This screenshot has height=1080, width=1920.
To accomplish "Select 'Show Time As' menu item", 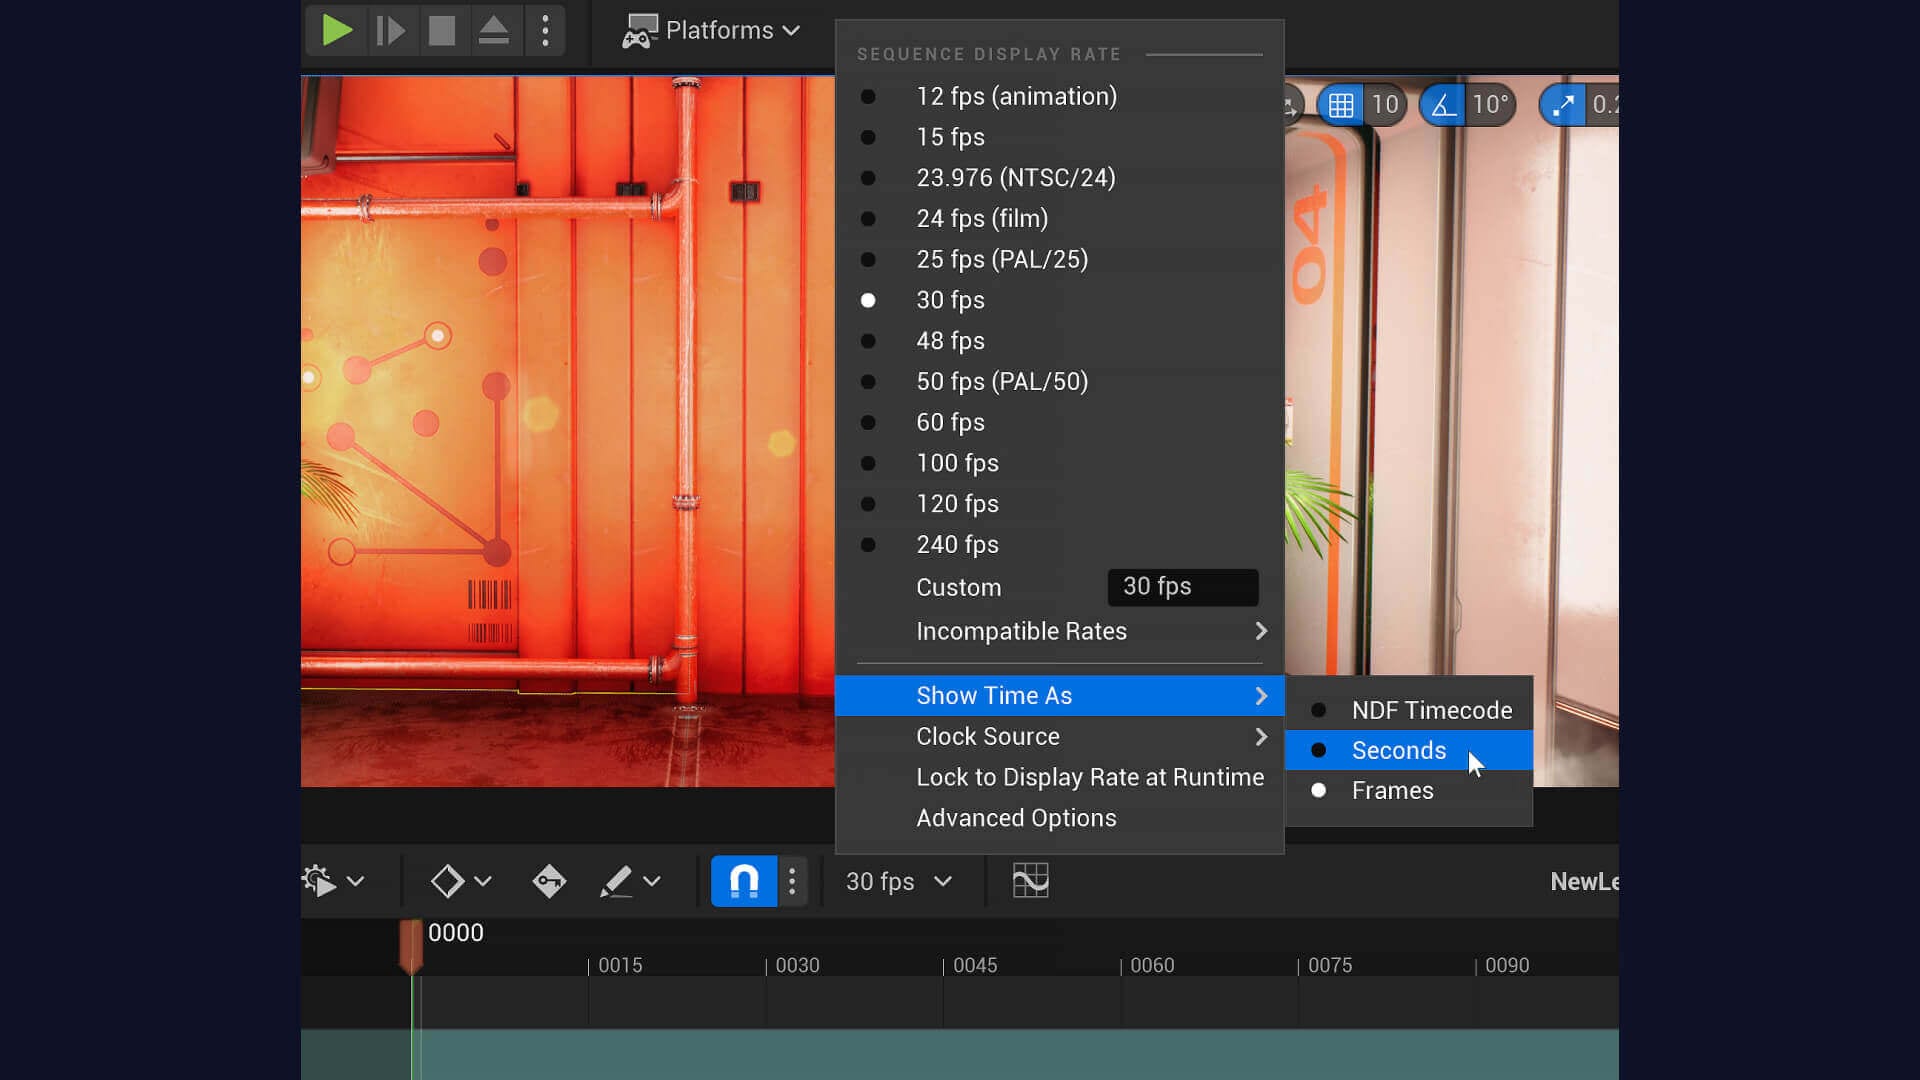I will tap(994, 695).
